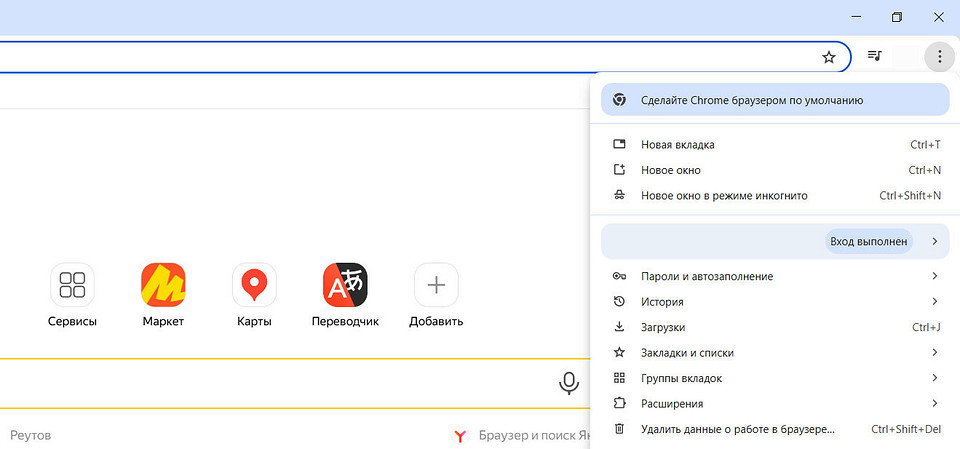Click the Yandex Y logo icon at bottom
Image resolution: width=960 pixels, height=449 pixels.
point(460,436)
